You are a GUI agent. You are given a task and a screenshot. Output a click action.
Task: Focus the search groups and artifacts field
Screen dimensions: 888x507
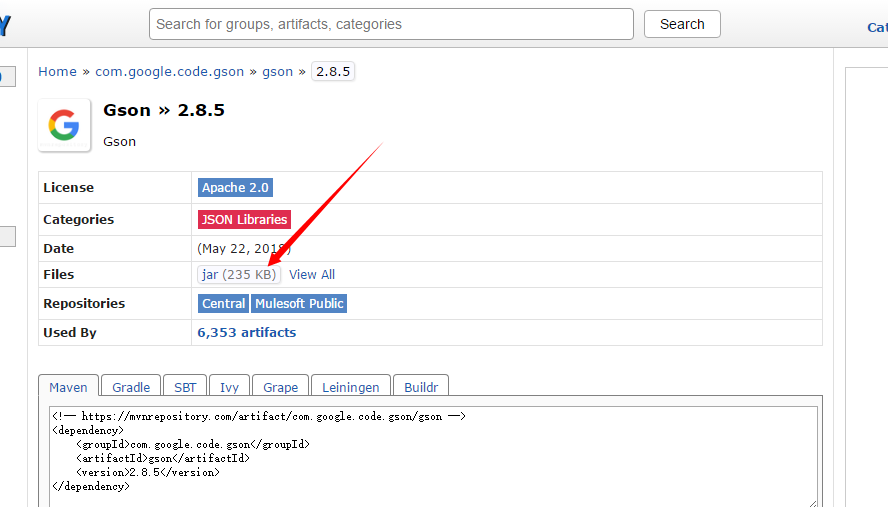391,24
